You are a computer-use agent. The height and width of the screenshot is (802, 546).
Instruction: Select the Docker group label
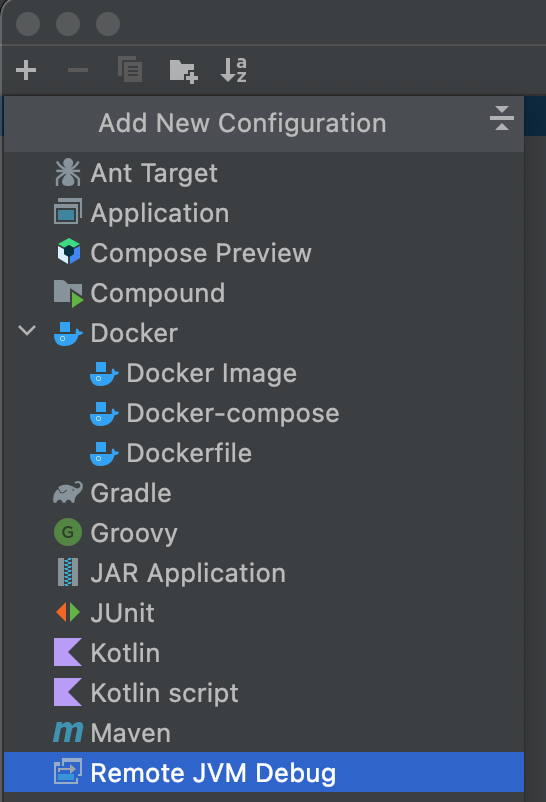pos(134,333)
